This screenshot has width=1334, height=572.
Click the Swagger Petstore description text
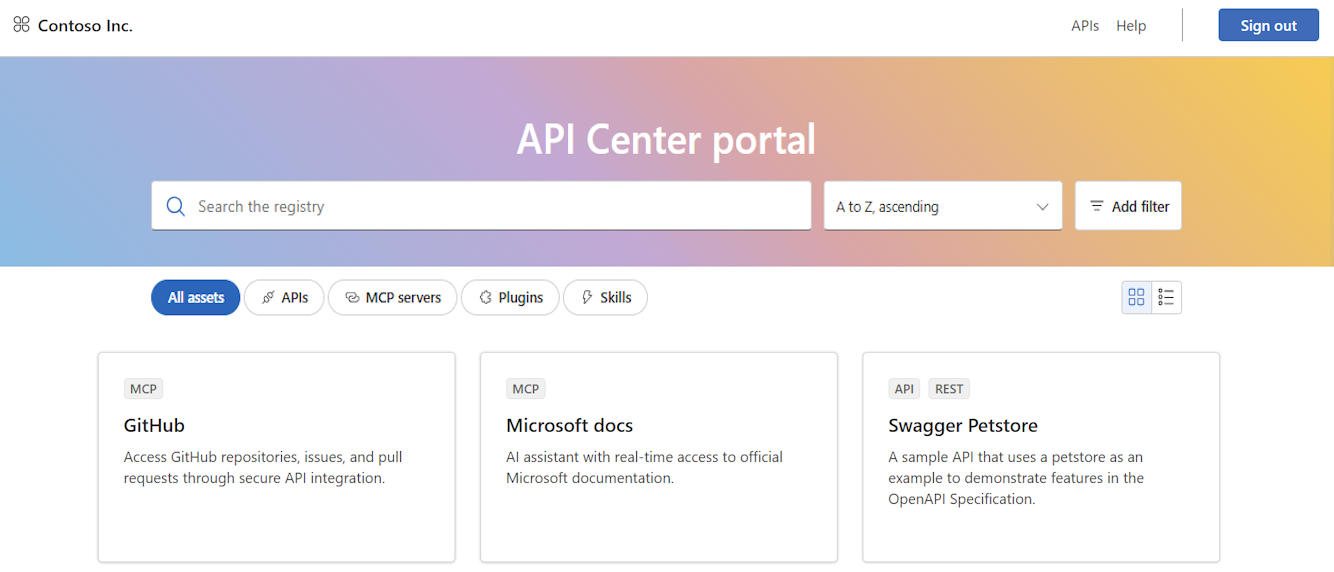(1016, 478)
